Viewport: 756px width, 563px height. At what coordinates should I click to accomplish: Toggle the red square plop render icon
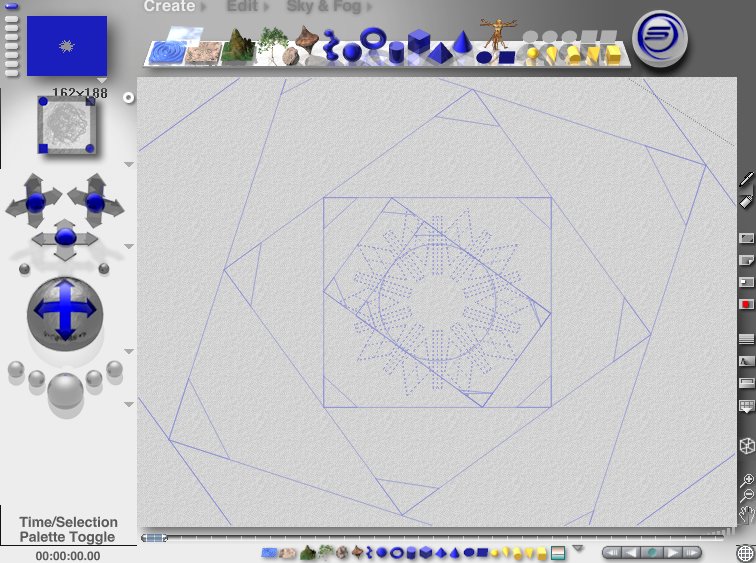(x=746, y=304)
